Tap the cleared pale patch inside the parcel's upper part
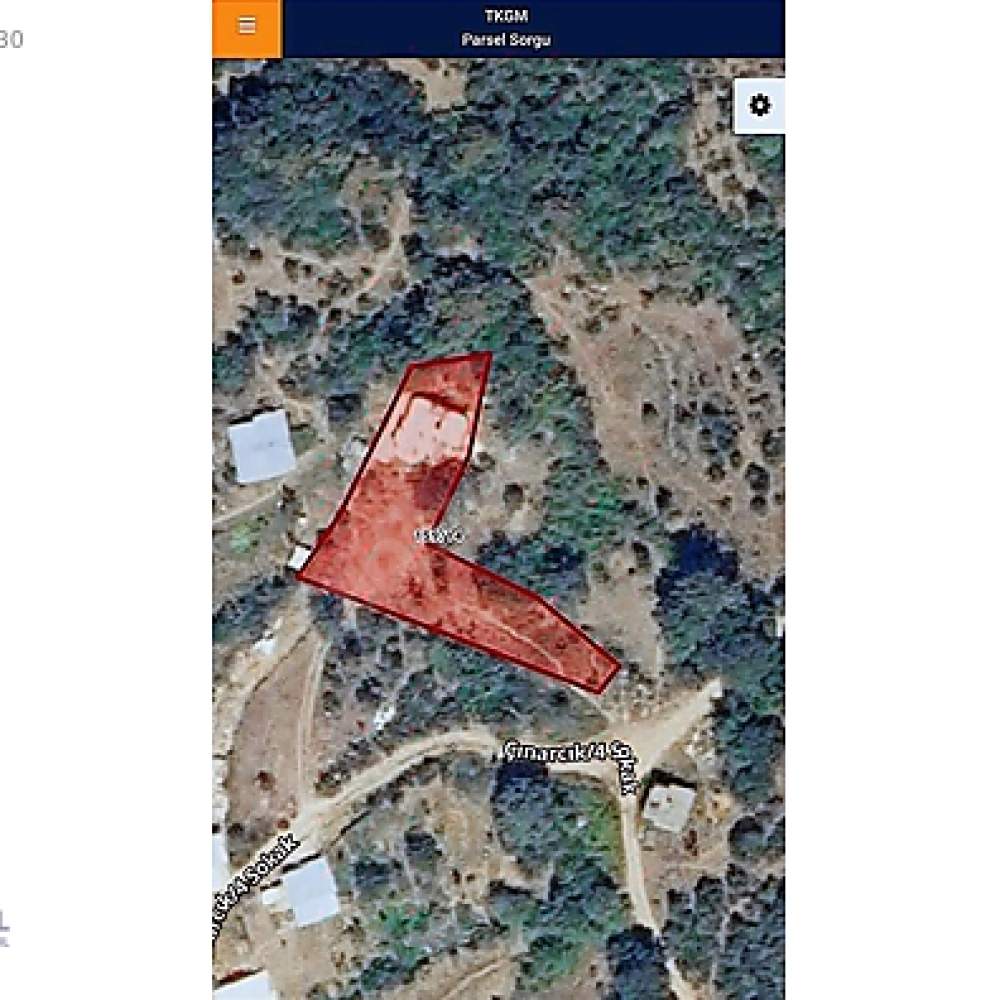Viewport: 1000px width, 1000px height. pyautogui.click(x=429, y=427)
